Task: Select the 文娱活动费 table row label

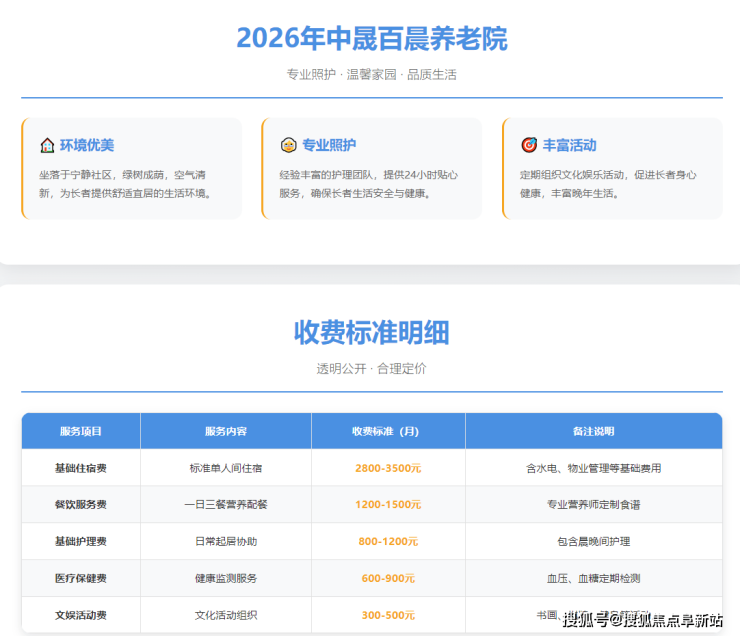Action: tap(81, 615)
